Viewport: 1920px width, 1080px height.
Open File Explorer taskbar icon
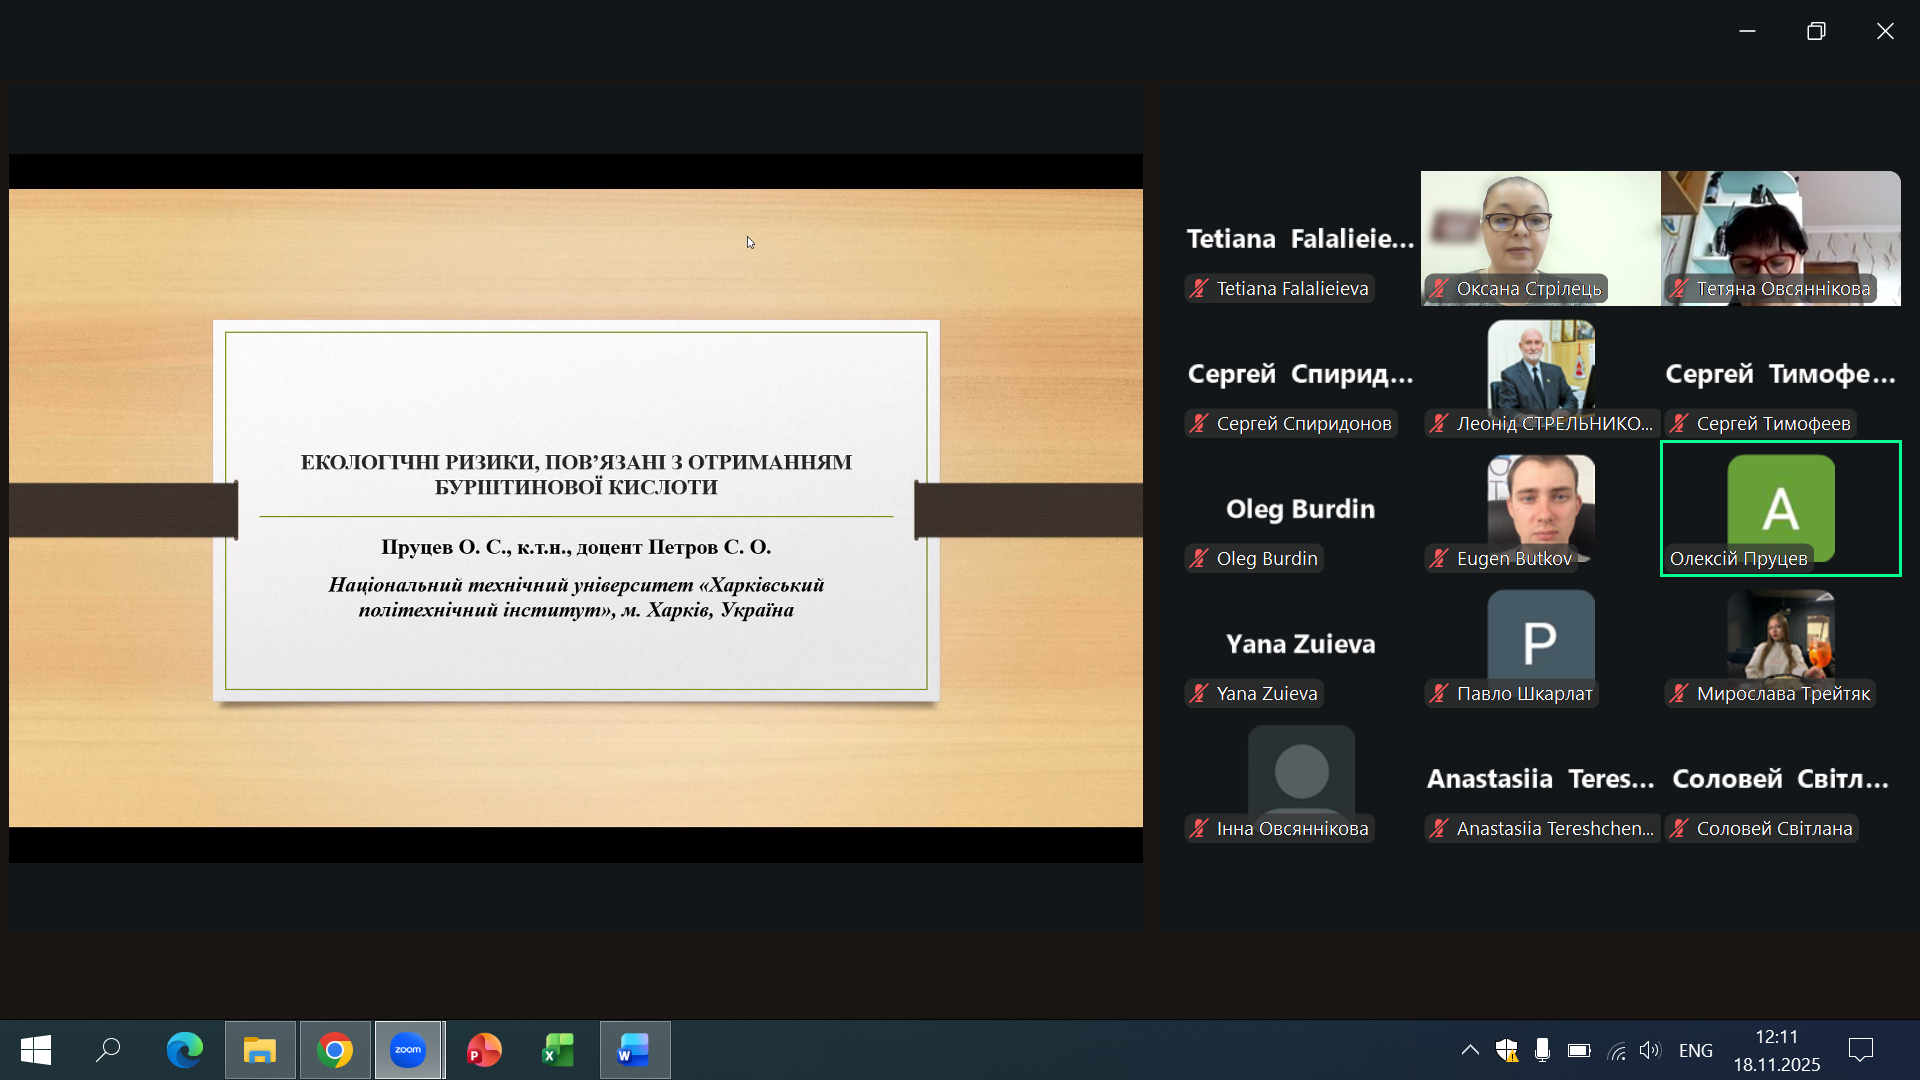pyautogui.click(x=260, y=1050)
